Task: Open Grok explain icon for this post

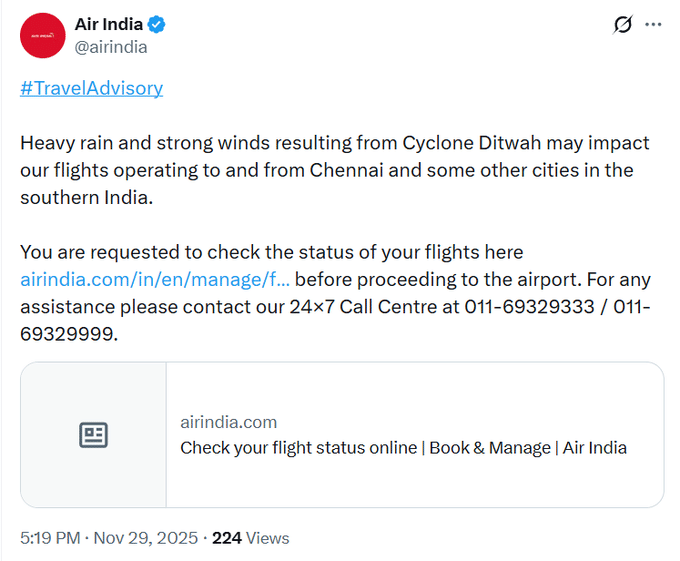Action: (x=622, y=25)
